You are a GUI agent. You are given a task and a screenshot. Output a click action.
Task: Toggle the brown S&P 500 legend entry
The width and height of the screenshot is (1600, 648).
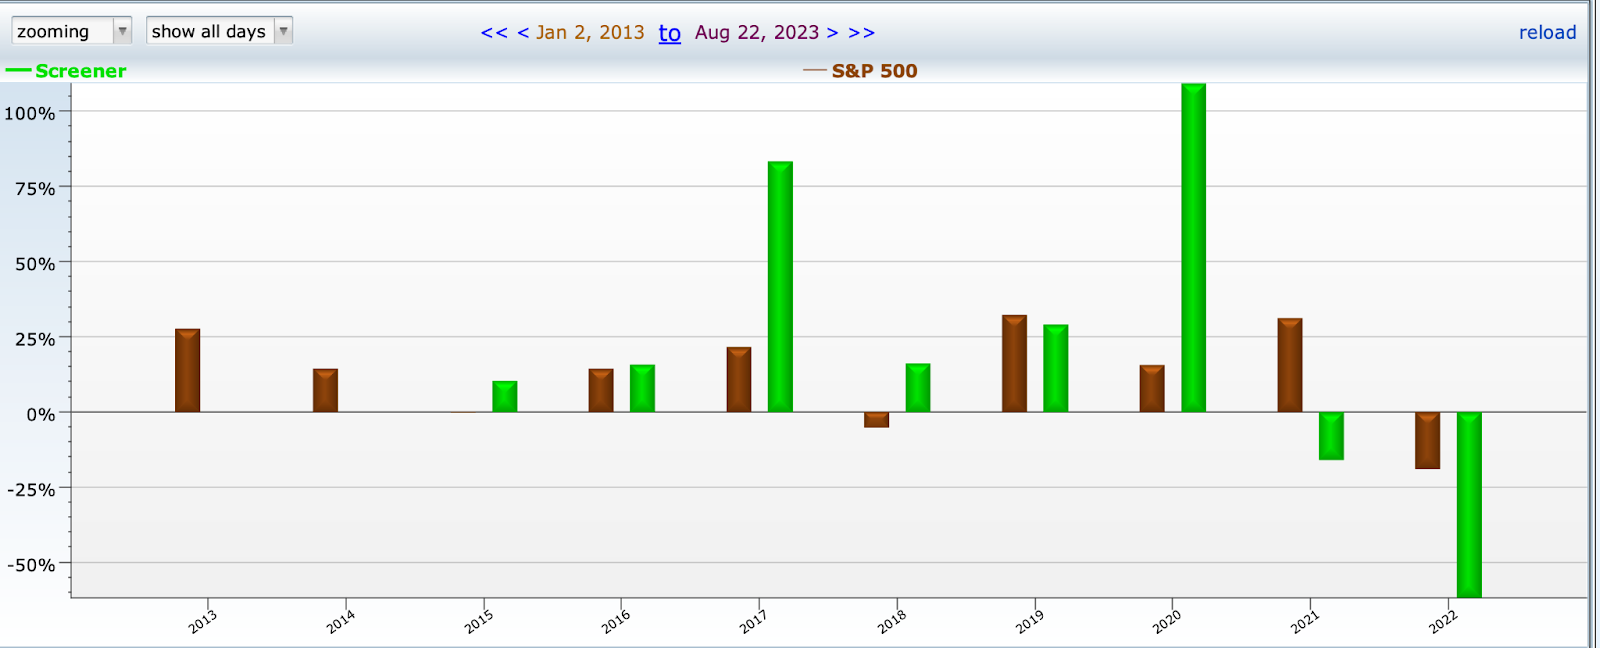point(860,71)
